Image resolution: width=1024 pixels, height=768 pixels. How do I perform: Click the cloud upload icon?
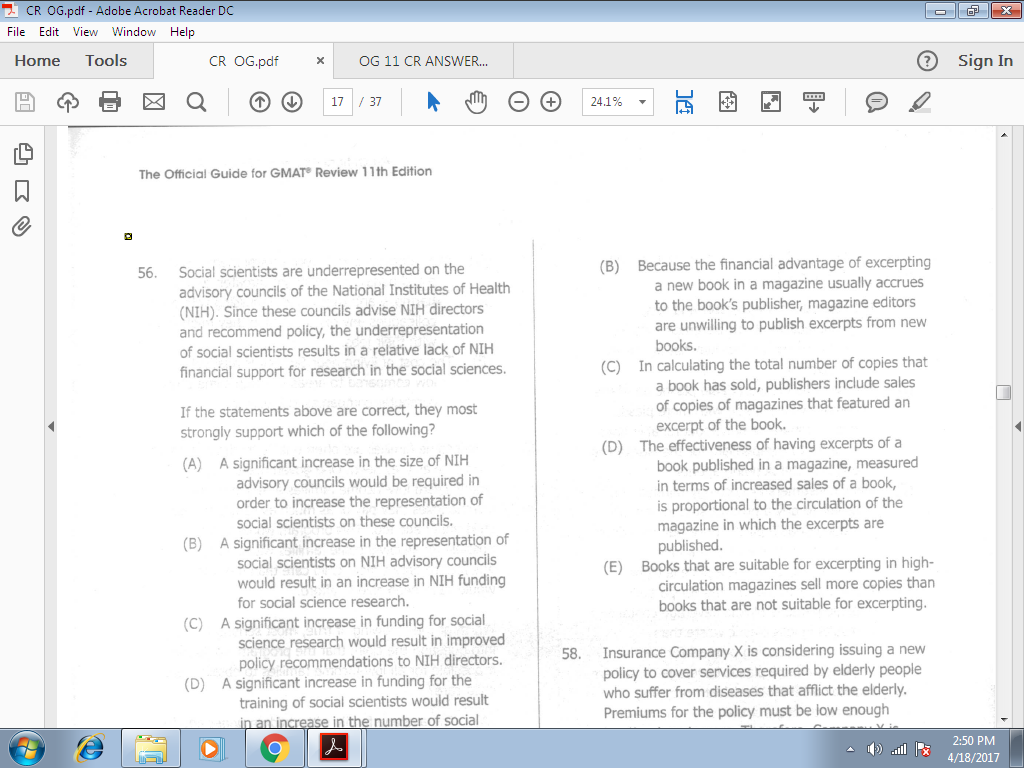[68, 102]
